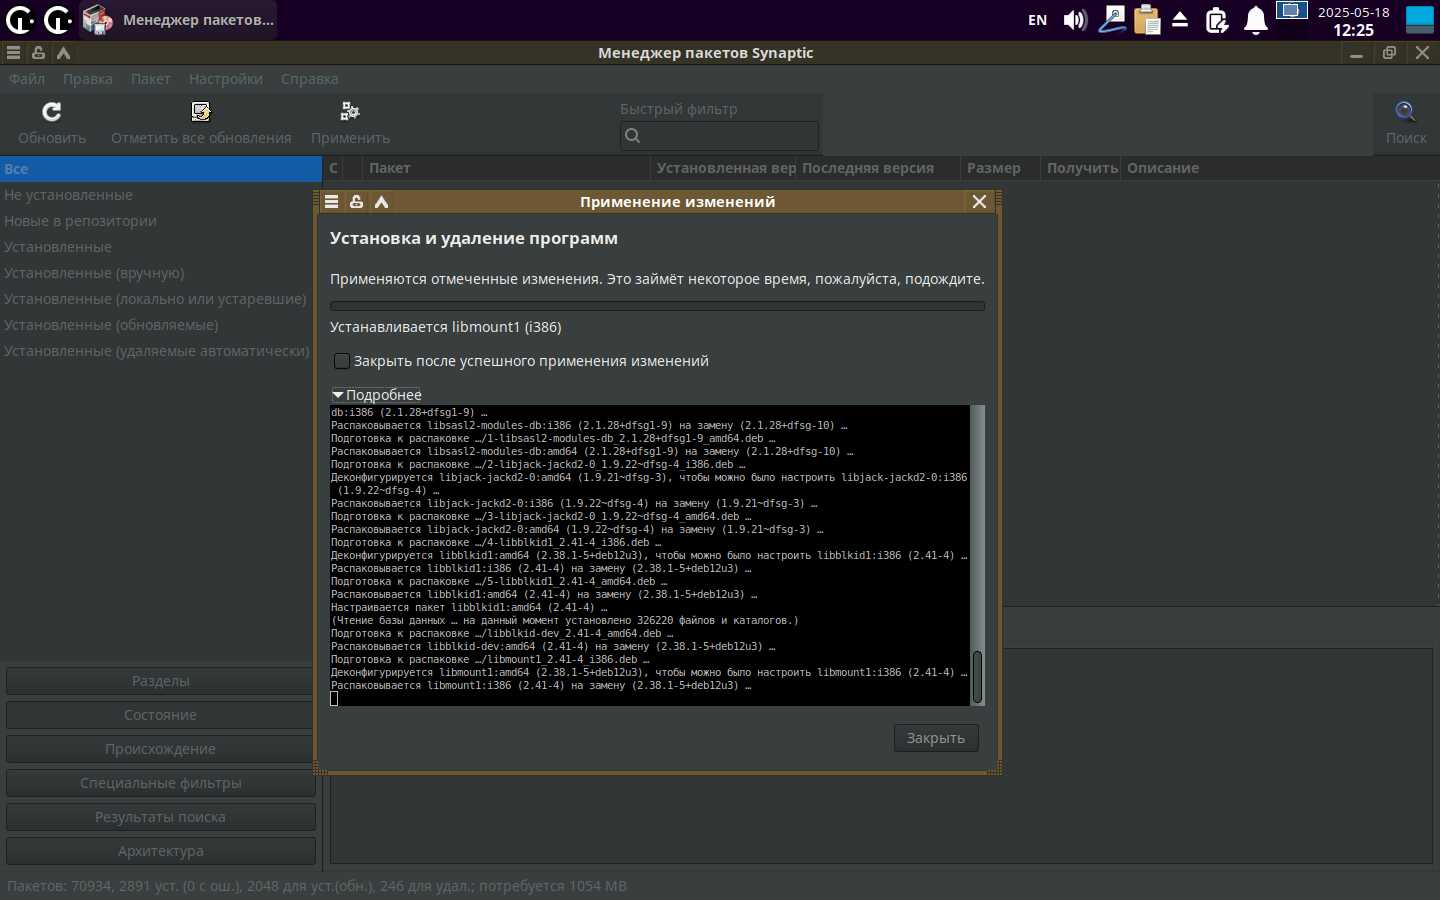The image size is (1440, 900).
Task: Switch the EN keyboard layout indicator
Action: tap(1037, 20)
